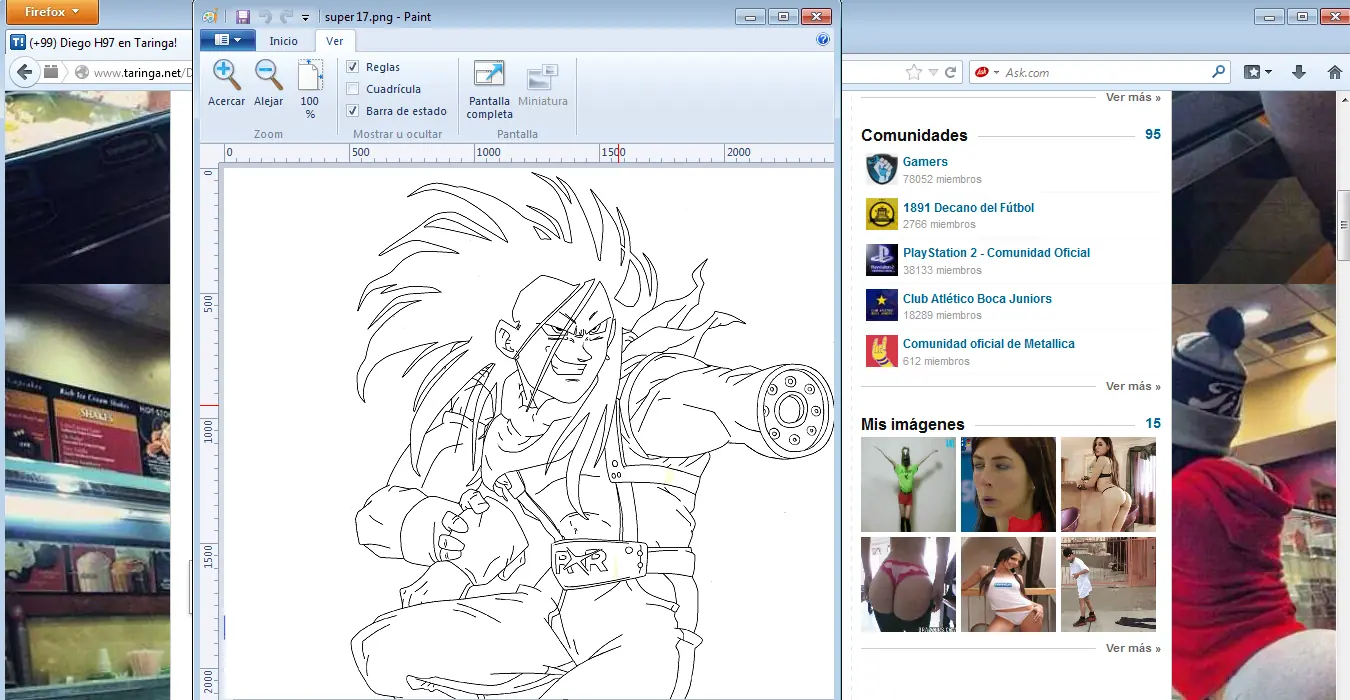
Task: Click the '78052 miembros' text
Action: [942, 179]
